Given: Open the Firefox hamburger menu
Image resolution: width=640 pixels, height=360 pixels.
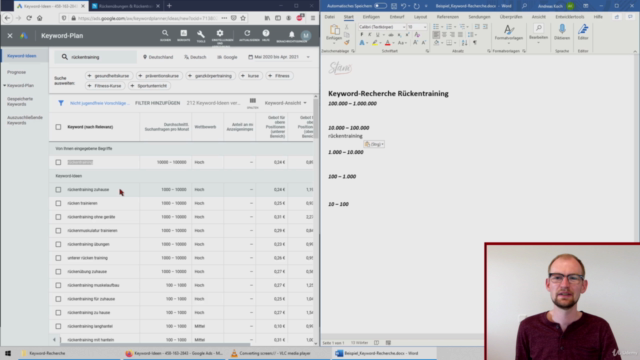Looking at the screenshot, I should point(313,18).
